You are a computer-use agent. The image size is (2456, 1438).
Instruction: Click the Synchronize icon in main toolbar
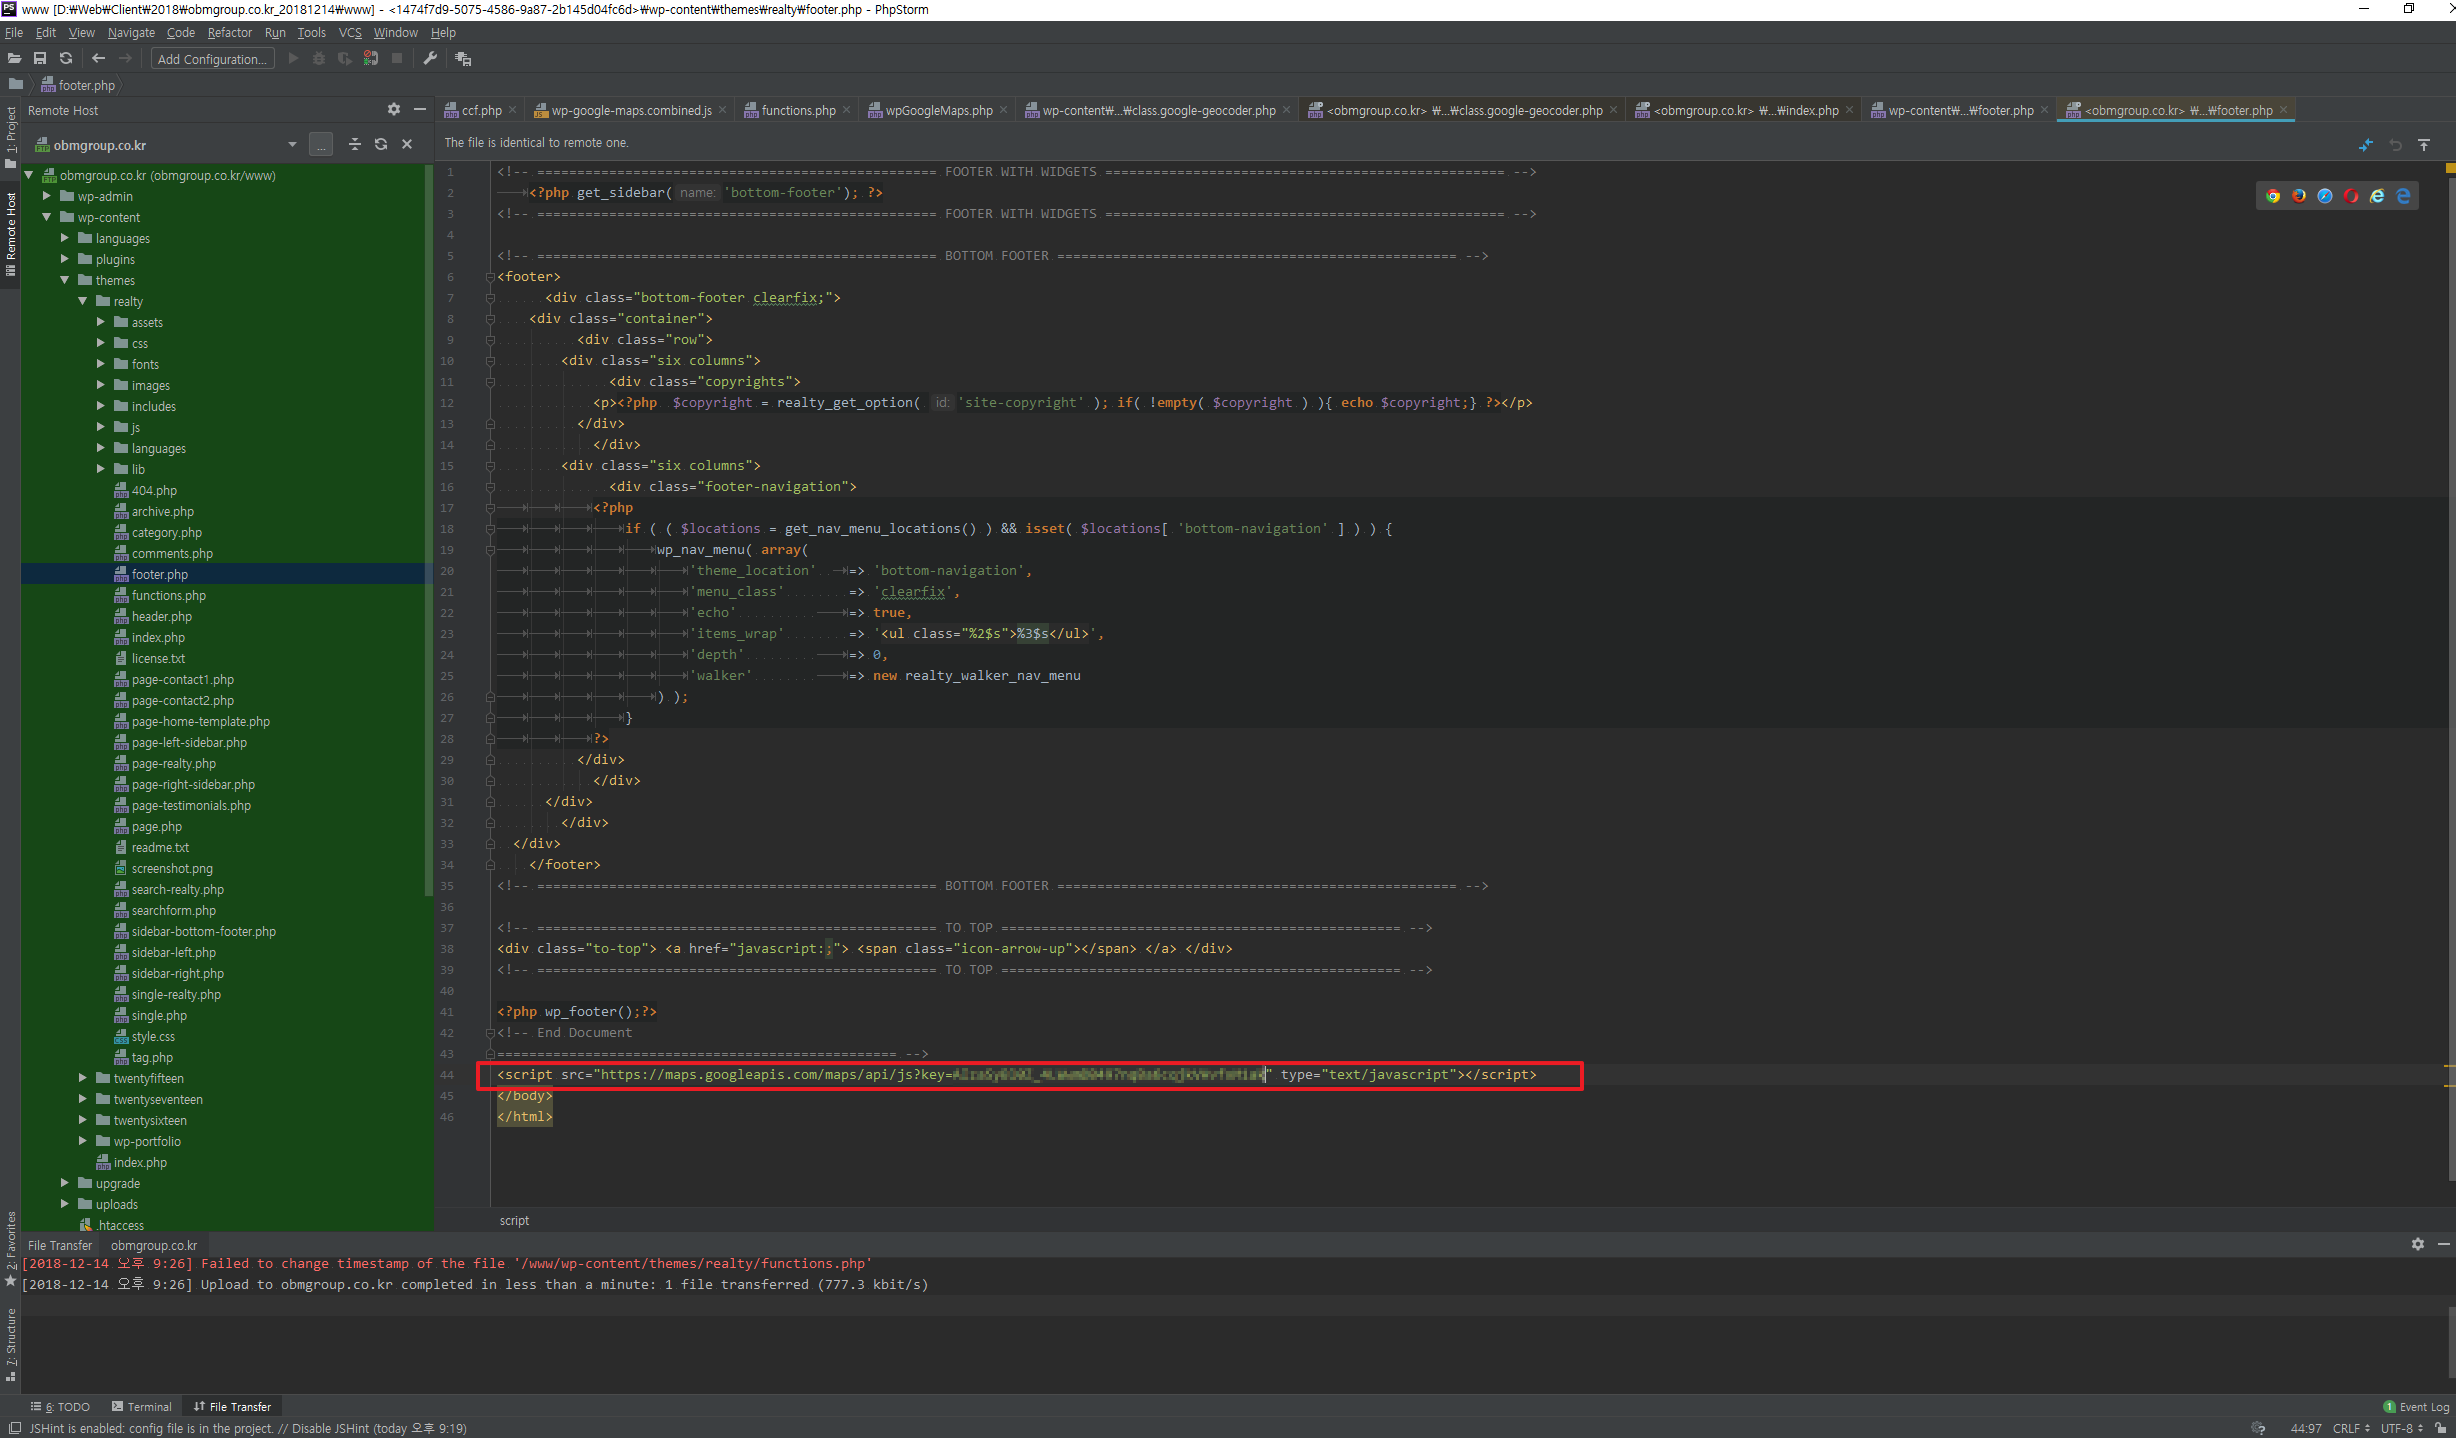tap(66, 58)
